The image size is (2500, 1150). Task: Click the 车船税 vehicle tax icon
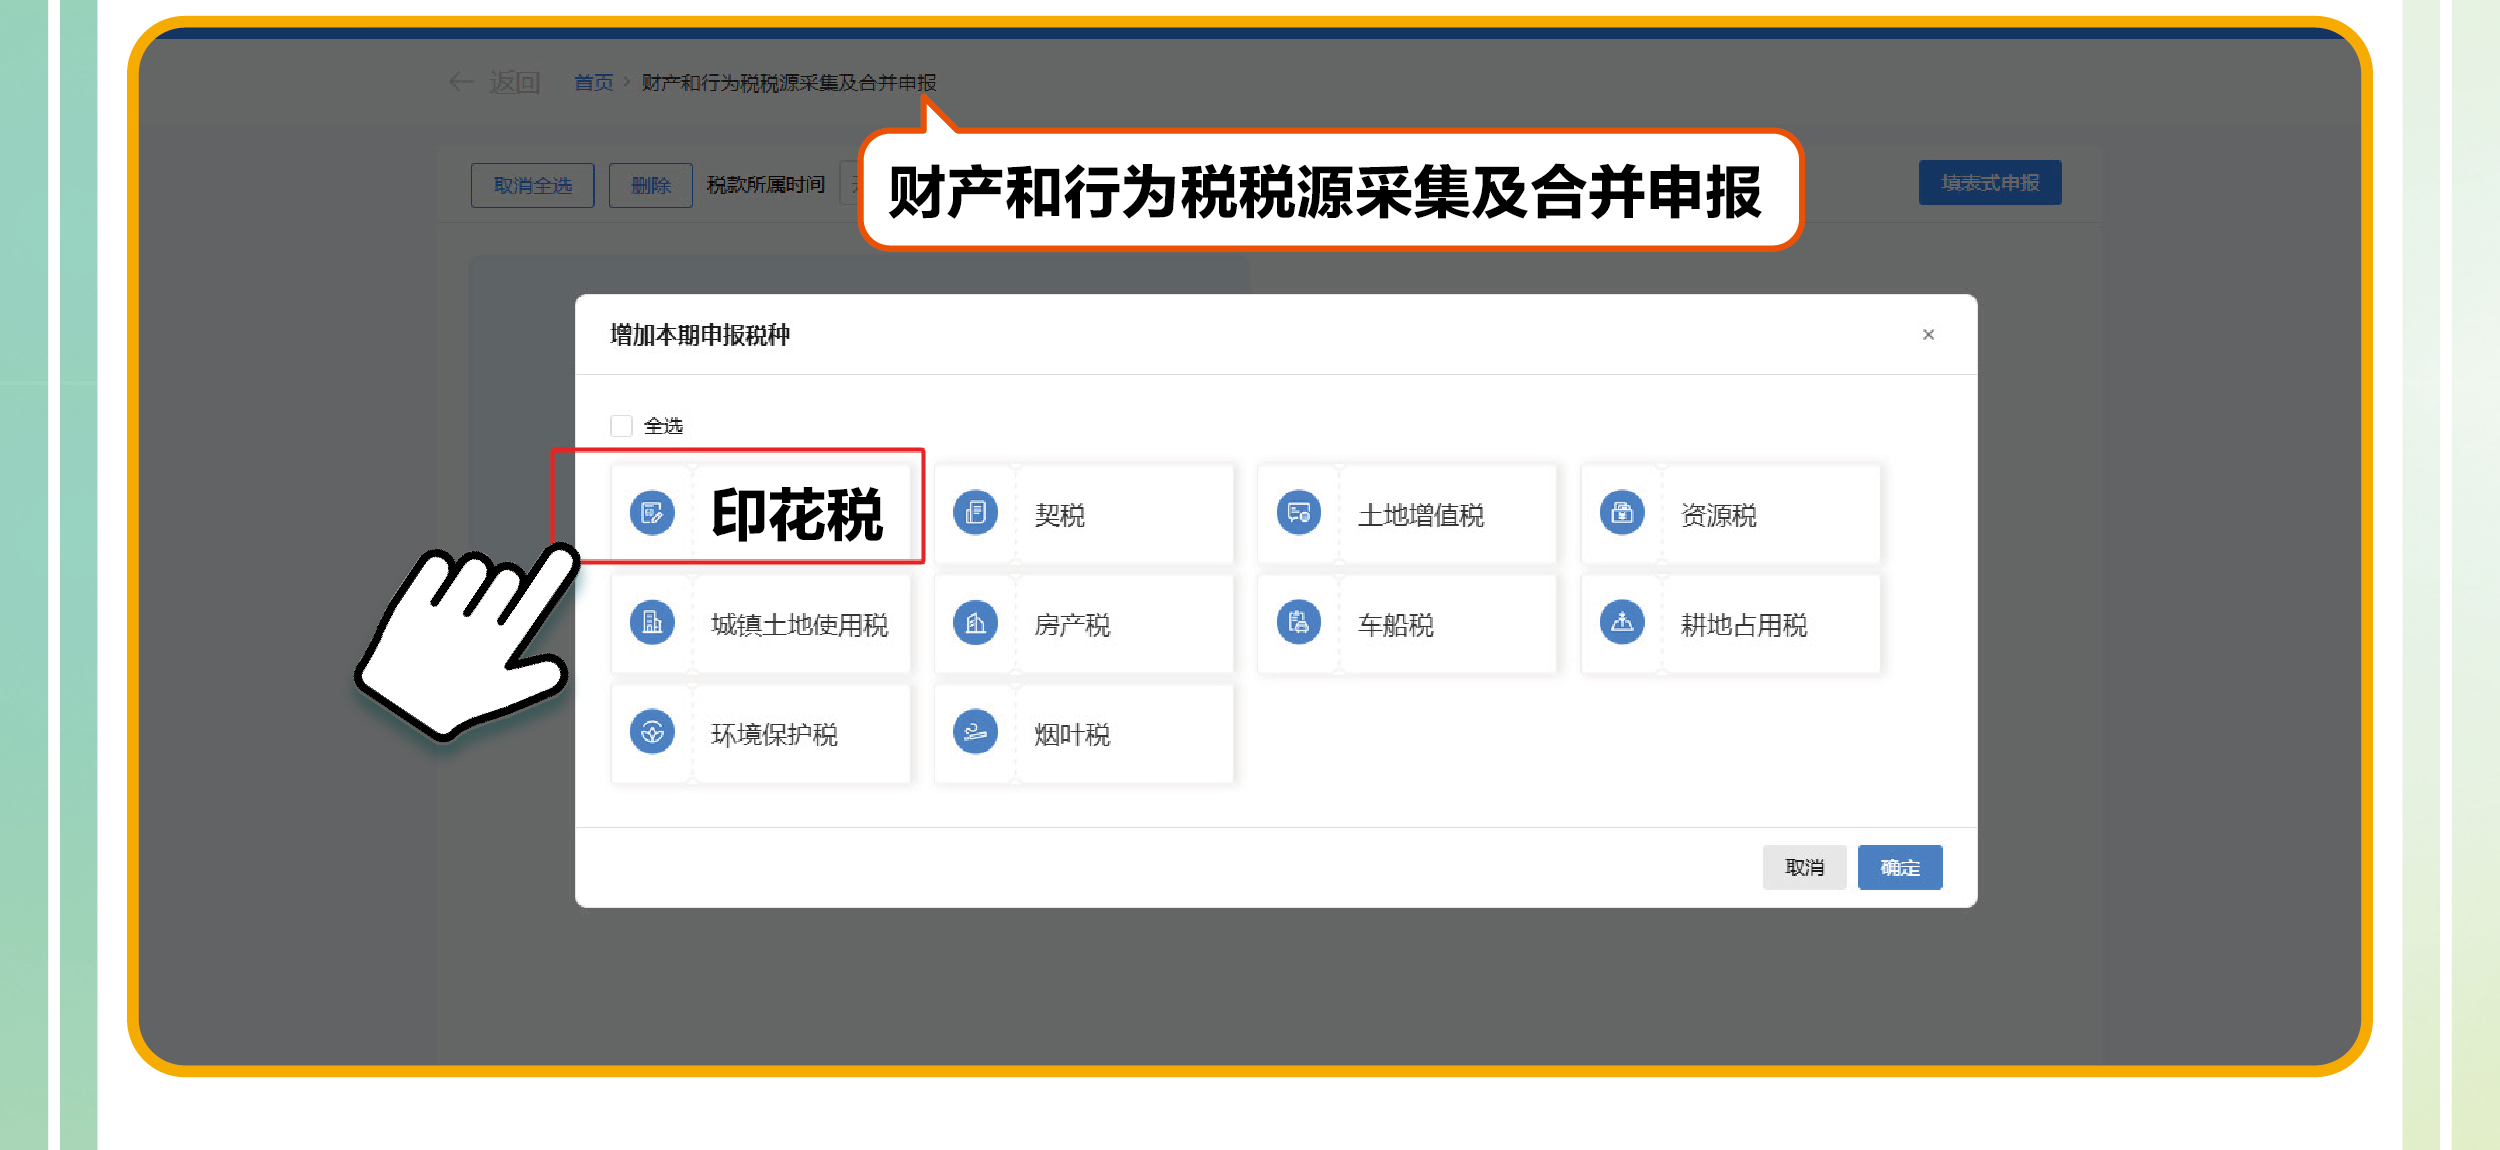point(1298,623)
